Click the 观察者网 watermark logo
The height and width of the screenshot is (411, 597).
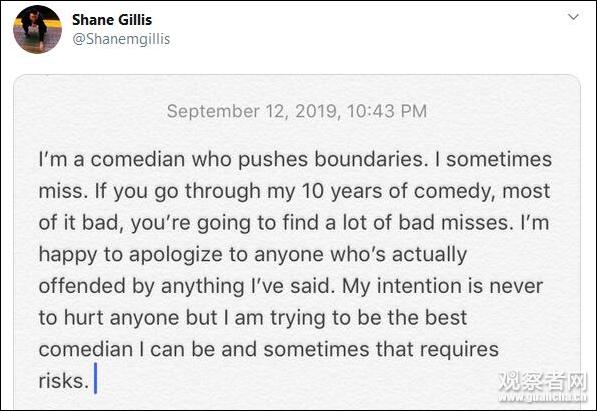pyautogui.click(x=543, y=381)
